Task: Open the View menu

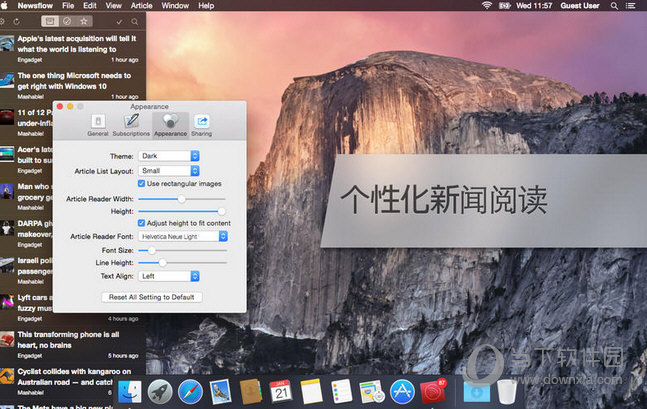Action: point(113,6)
